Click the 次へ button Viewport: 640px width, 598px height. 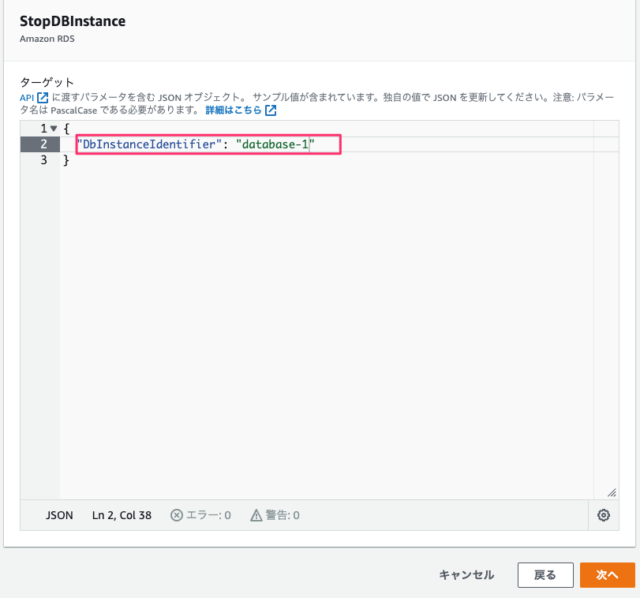(x=607, y=575)
